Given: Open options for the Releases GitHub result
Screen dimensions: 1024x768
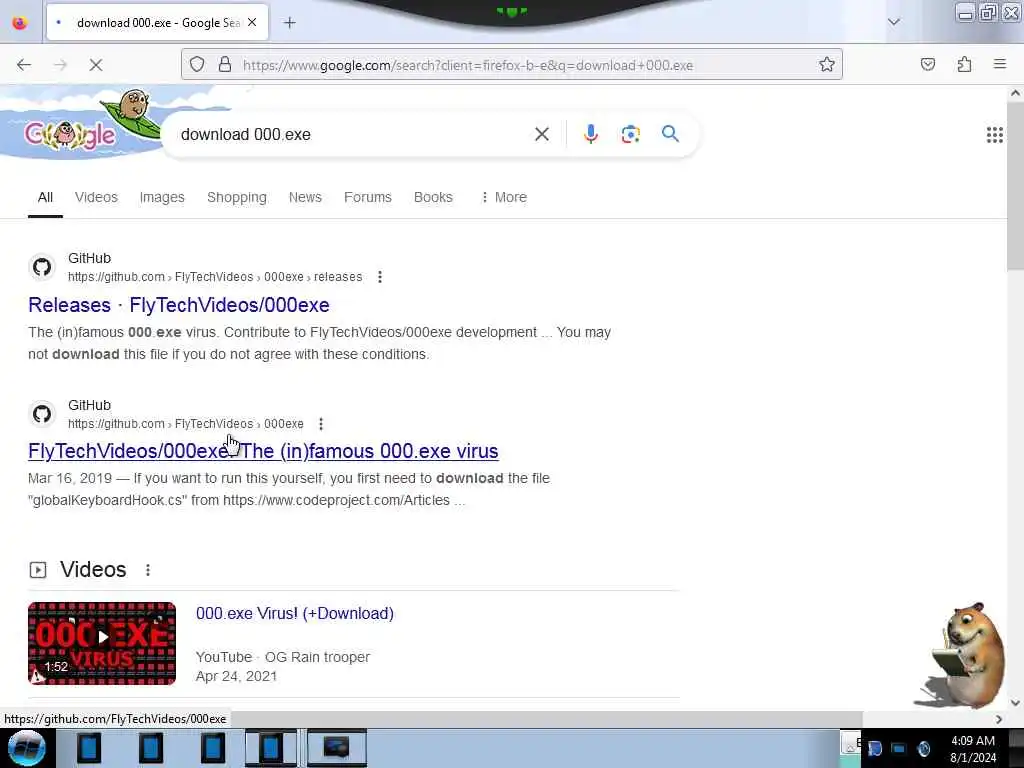Looking at the screenshot, I should tap(380, 277).
